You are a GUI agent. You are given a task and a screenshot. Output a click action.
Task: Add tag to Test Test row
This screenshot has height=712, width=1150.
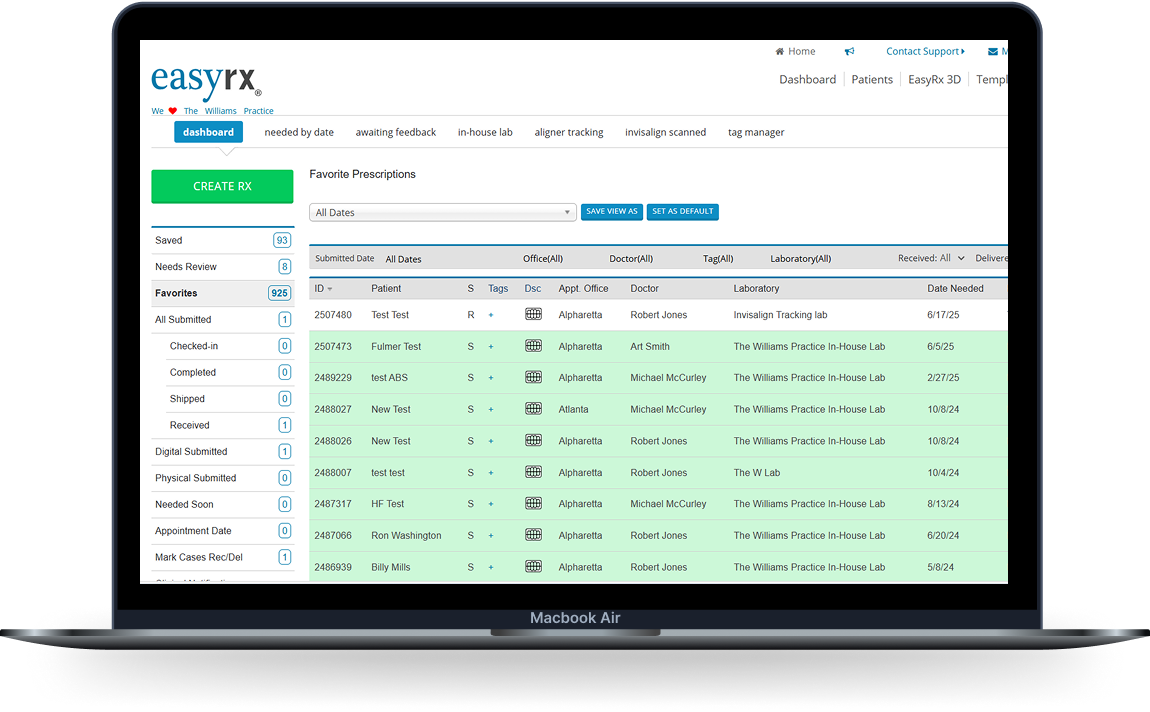point(491,315)
